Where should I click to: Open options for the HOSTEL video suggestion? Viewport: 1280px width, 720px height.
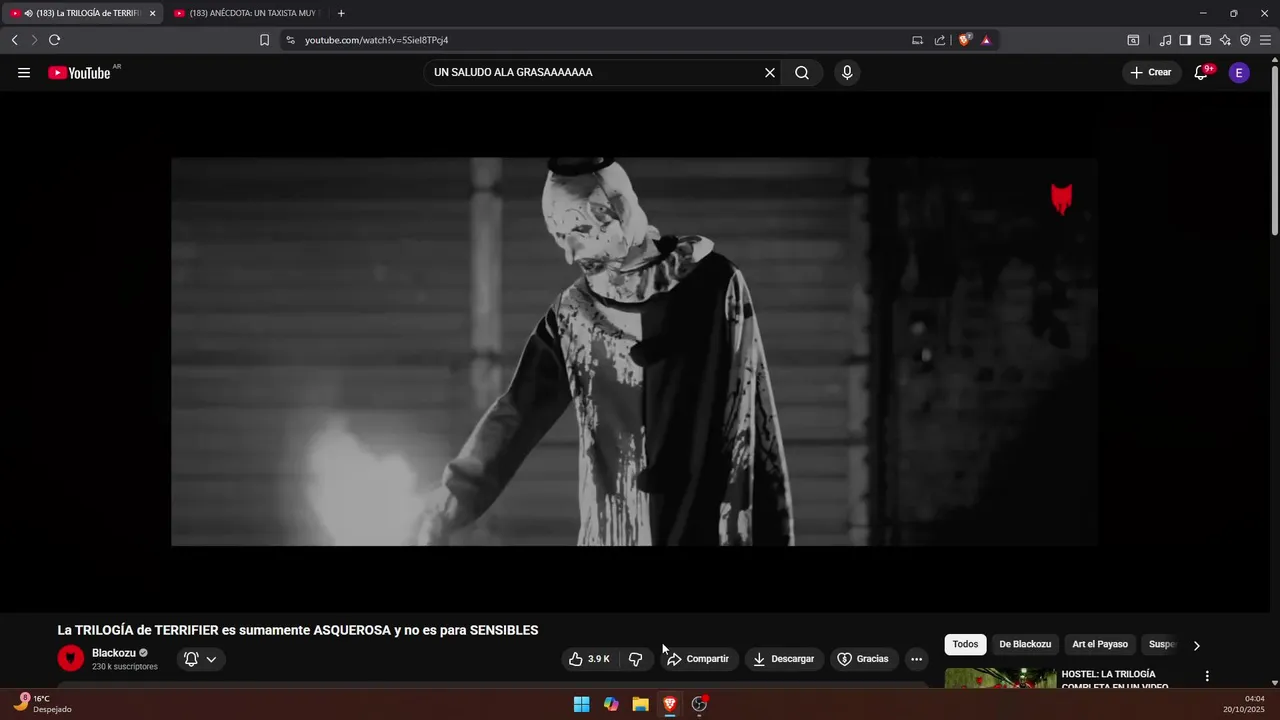1207,676
